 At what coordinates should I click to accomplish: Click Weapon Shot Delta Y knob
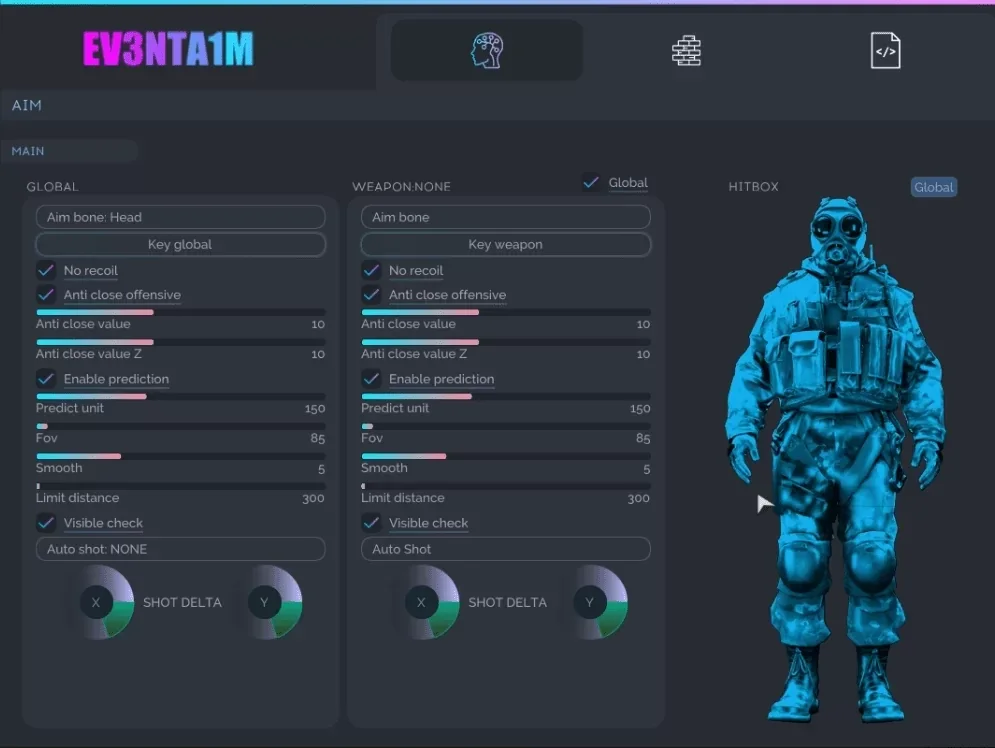pos(590,602)
